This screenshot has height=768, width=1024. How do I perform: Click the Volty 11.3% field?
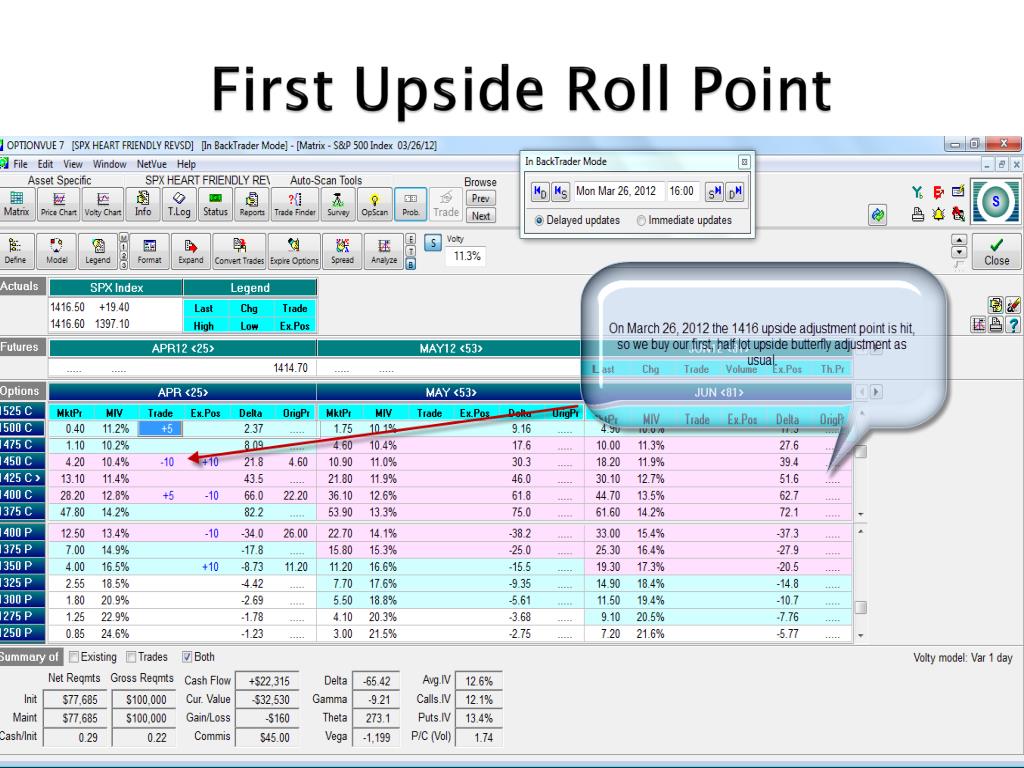(467, 256)
